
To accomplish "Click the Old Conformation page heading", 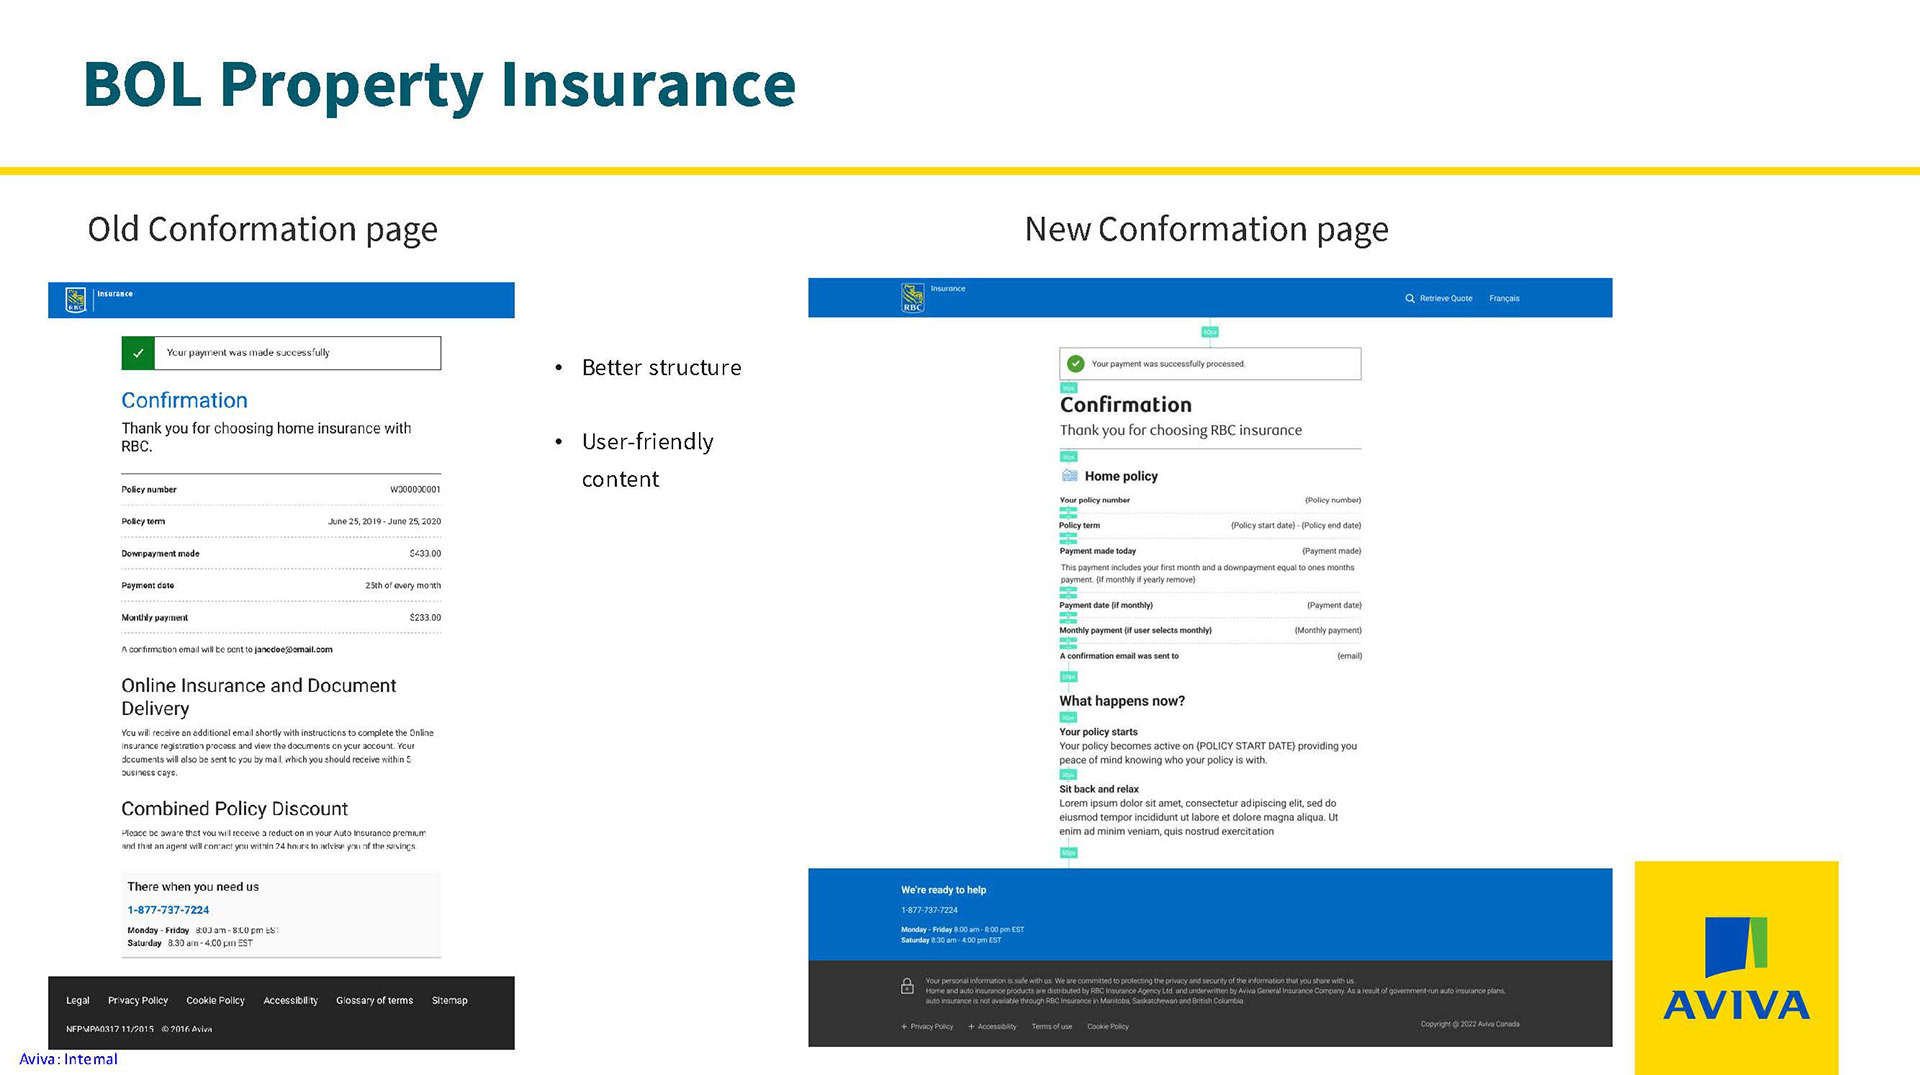I will pos(262,230).
